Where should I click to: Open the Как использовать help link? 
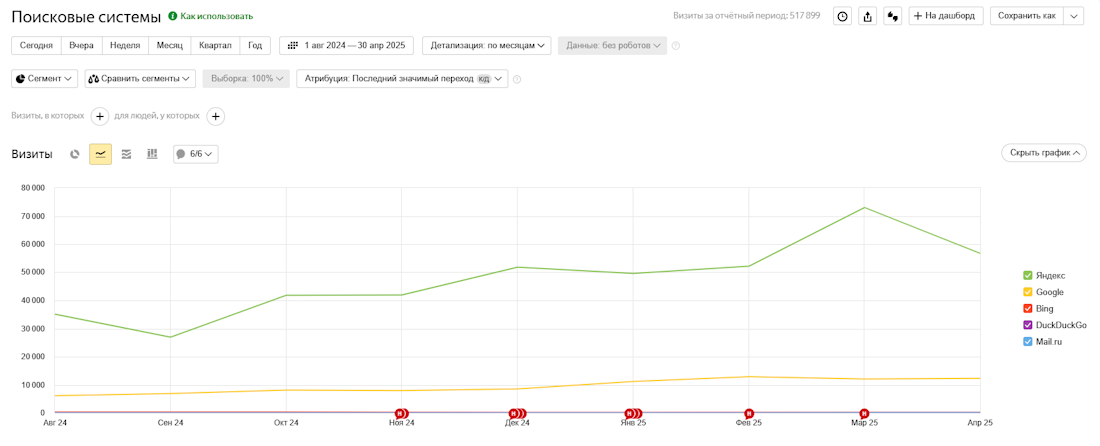point(216,16)
